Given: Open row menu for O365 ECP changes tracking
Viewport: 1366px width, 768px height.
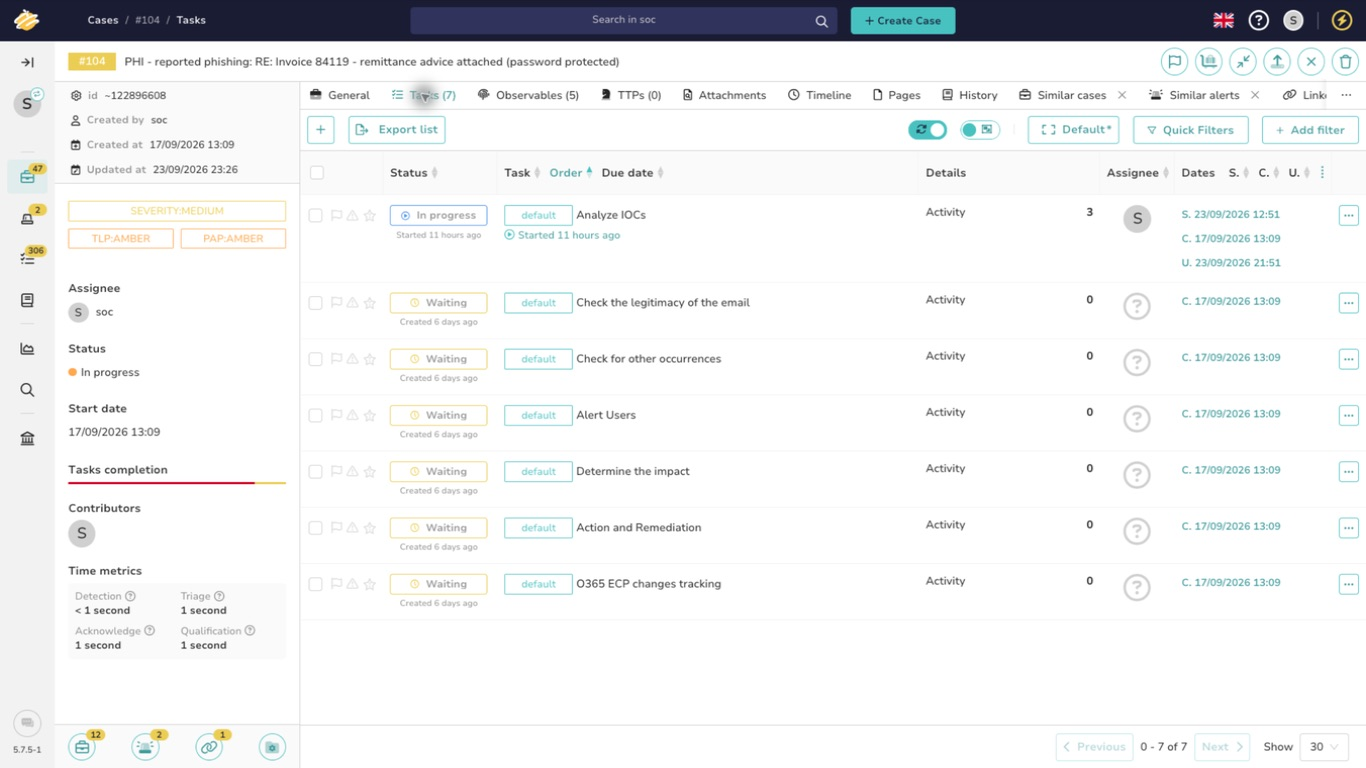Looking at the screenshot, I should [x=1348, y=583].
